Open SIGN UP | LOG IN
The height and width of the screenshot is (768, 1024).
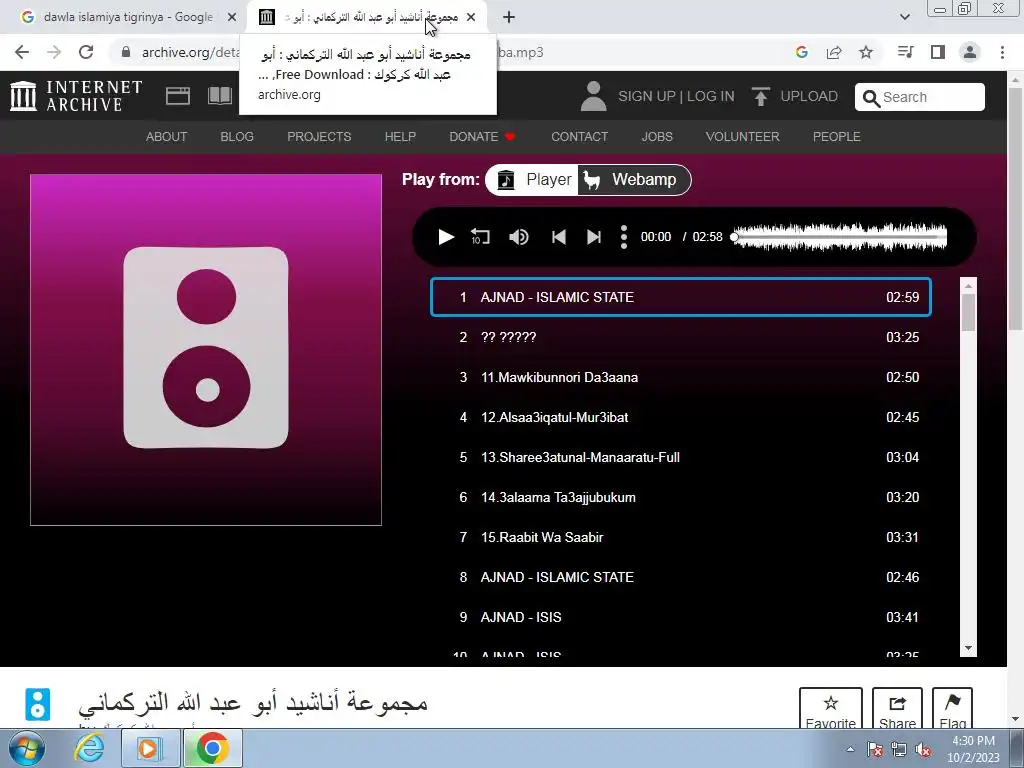[676, 96]
